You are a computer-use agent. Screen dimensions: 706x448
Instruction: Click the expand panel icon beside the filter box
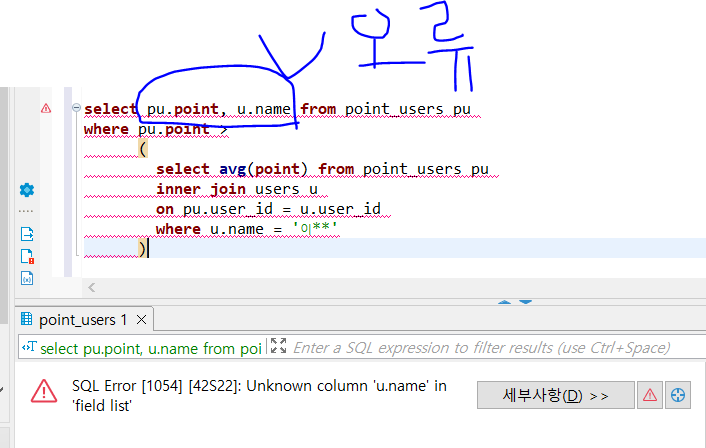tap(278, 346)
